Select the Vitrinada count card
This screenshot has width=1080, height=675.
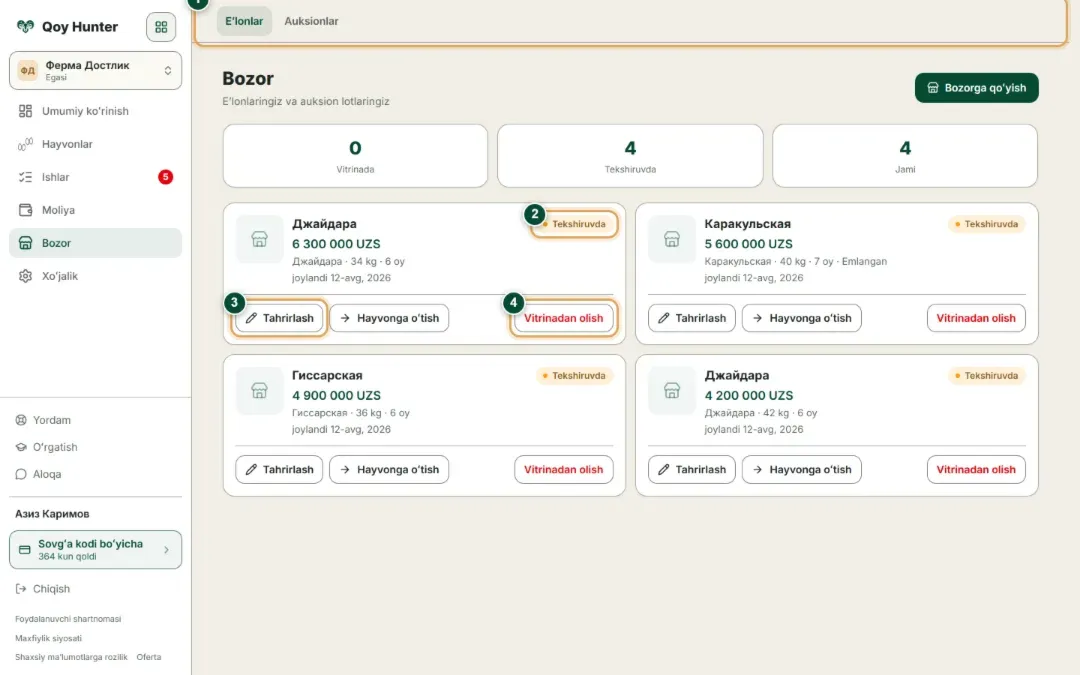tap(355, 156)
